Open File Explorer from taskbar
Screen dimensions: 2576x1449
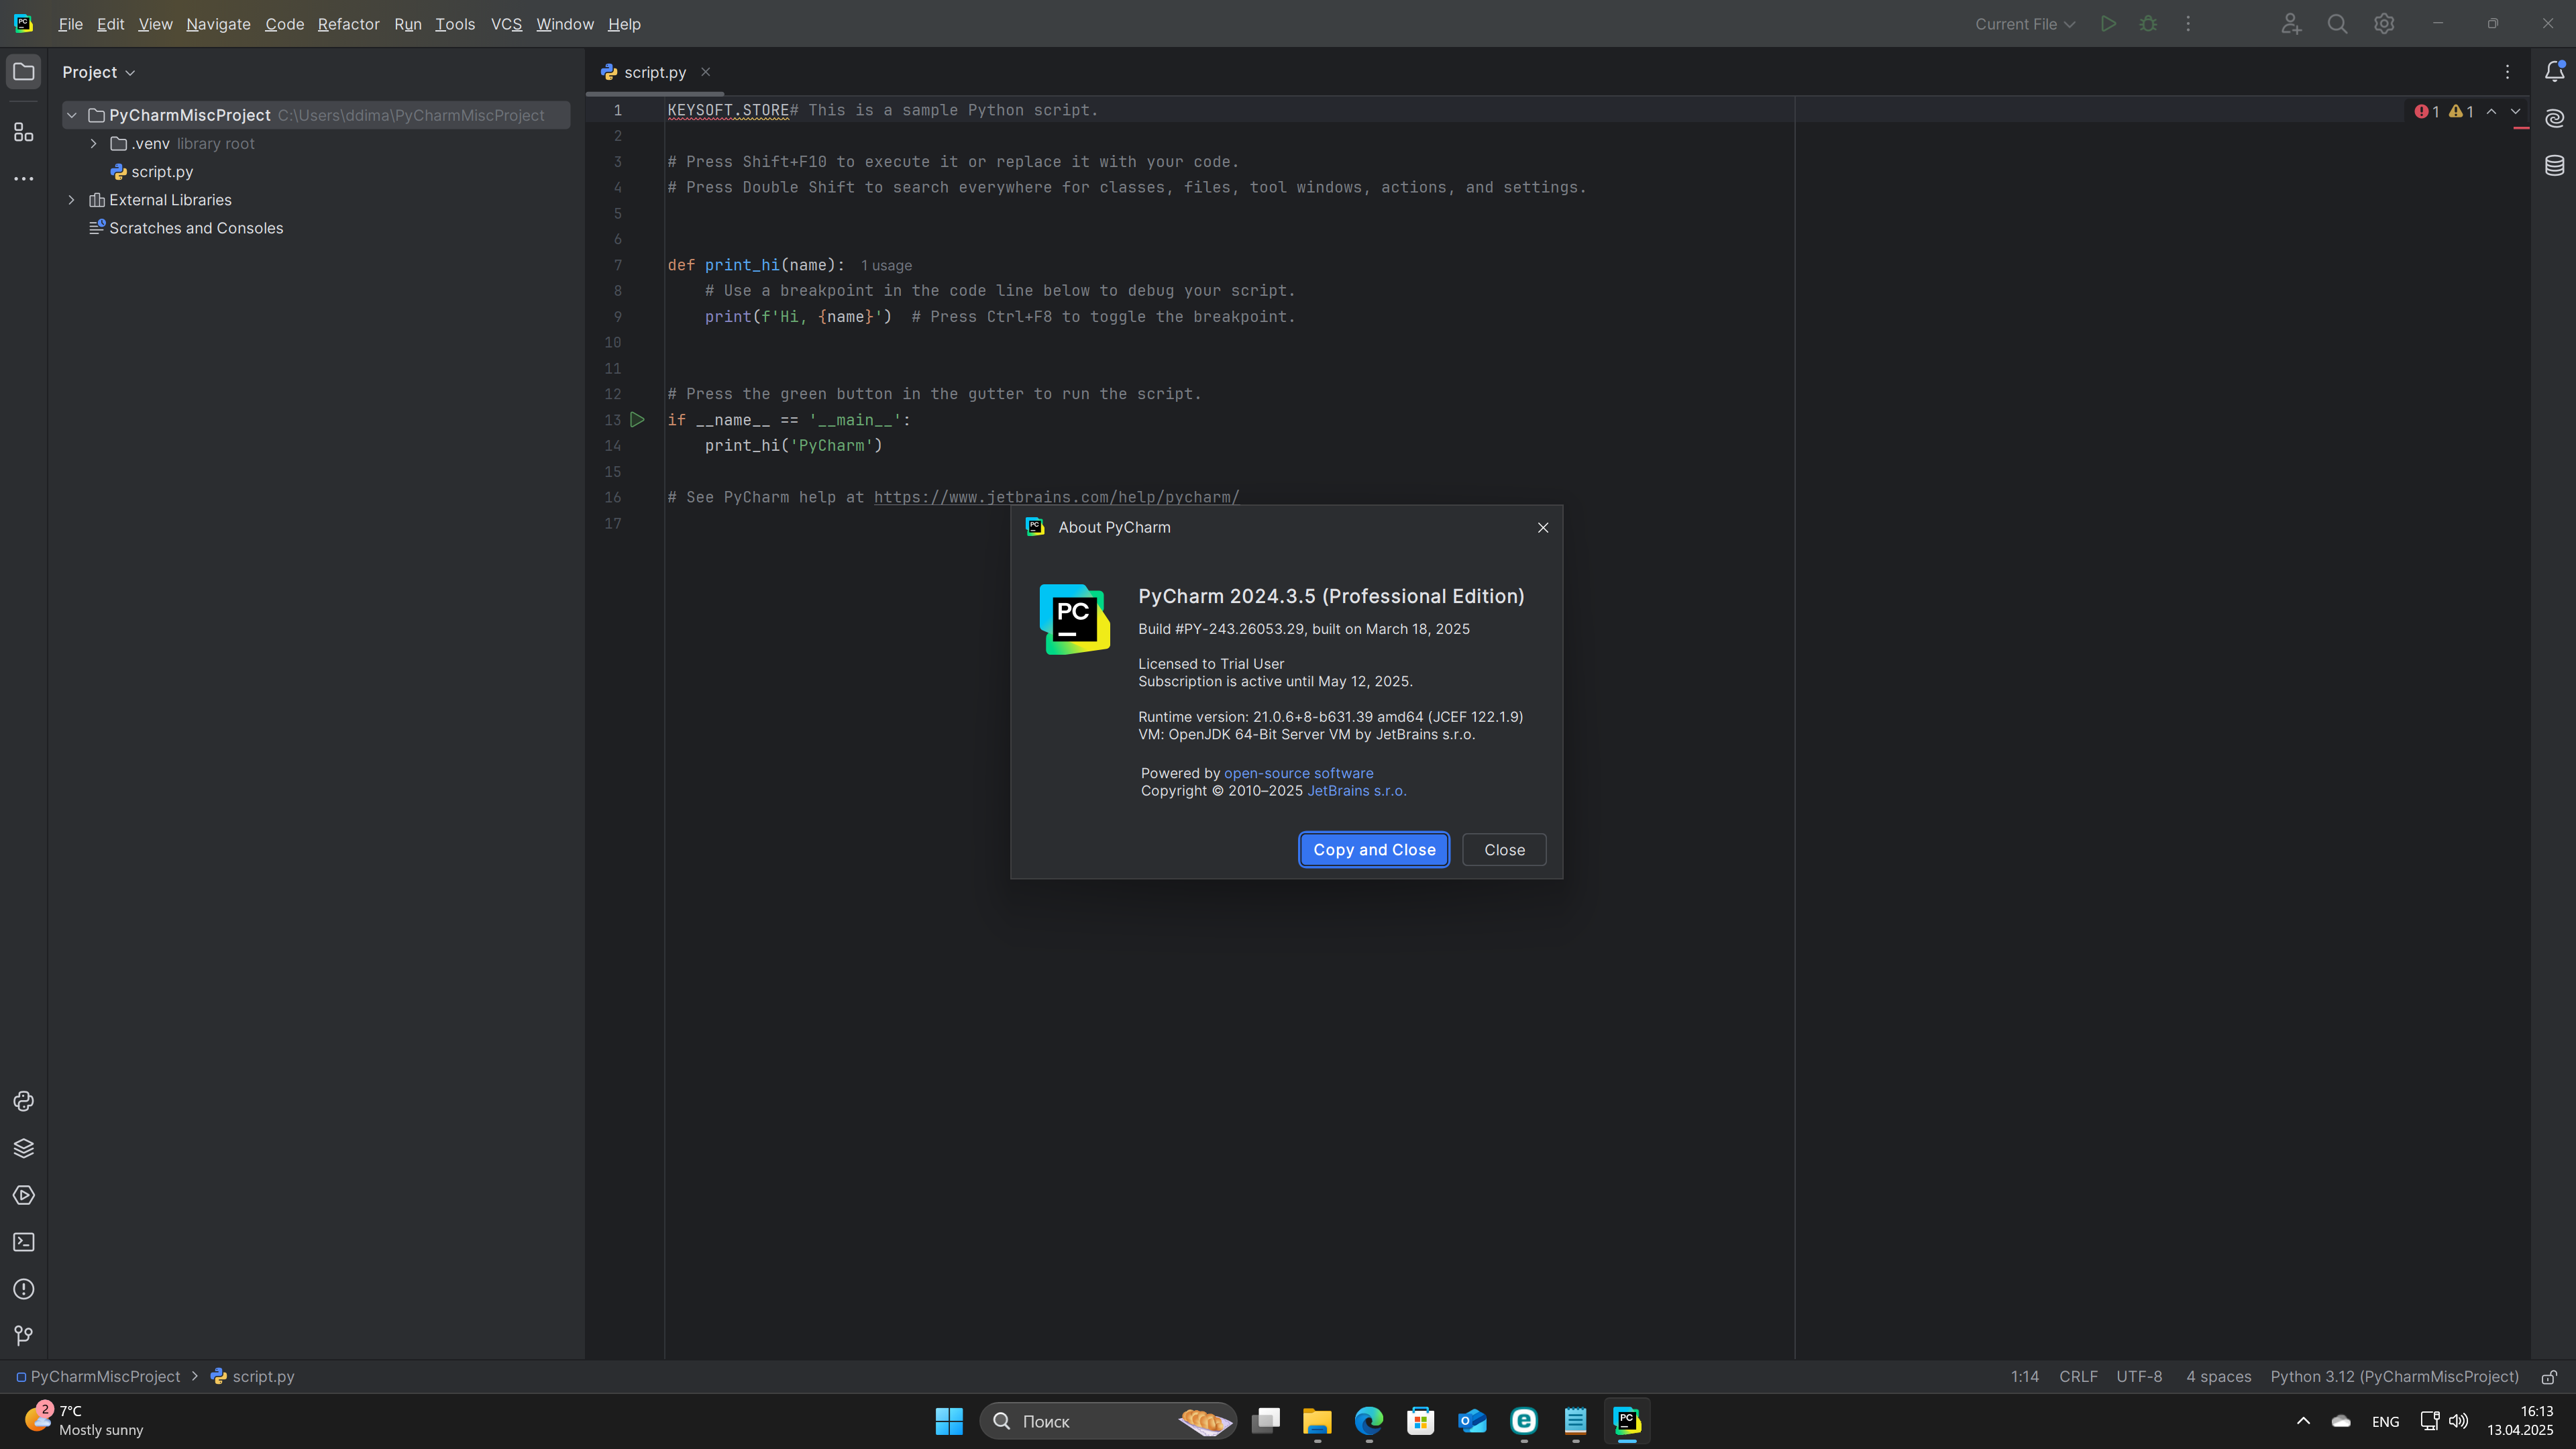click(1317, 1421)
